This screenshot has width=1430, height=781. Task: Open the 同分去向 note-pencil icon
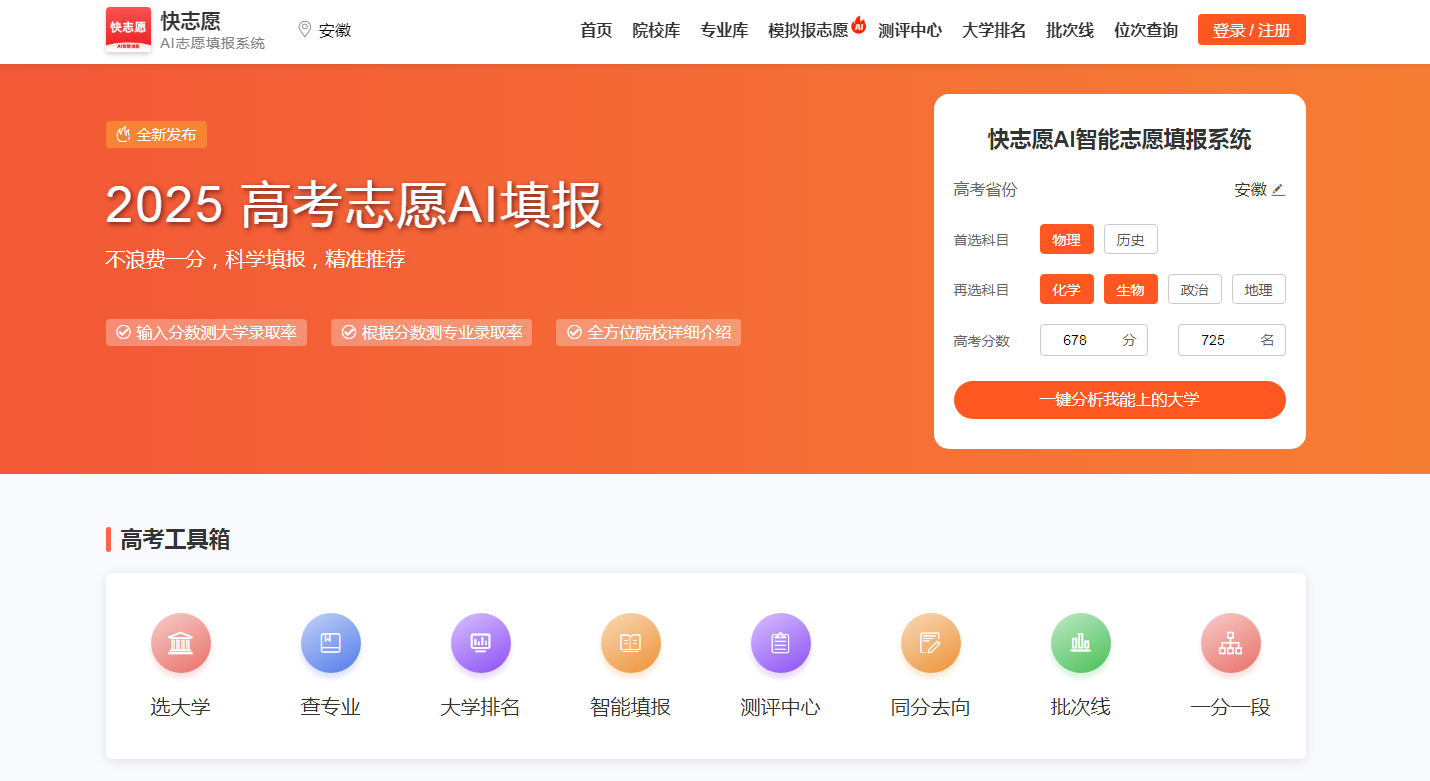coord(931,643)
